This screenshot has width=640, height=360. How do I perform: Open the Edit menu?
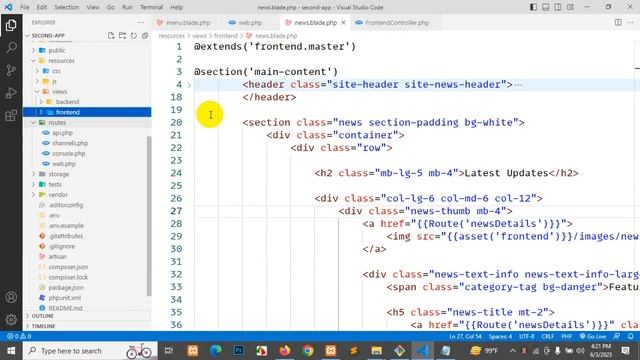[x=42, y=7]
